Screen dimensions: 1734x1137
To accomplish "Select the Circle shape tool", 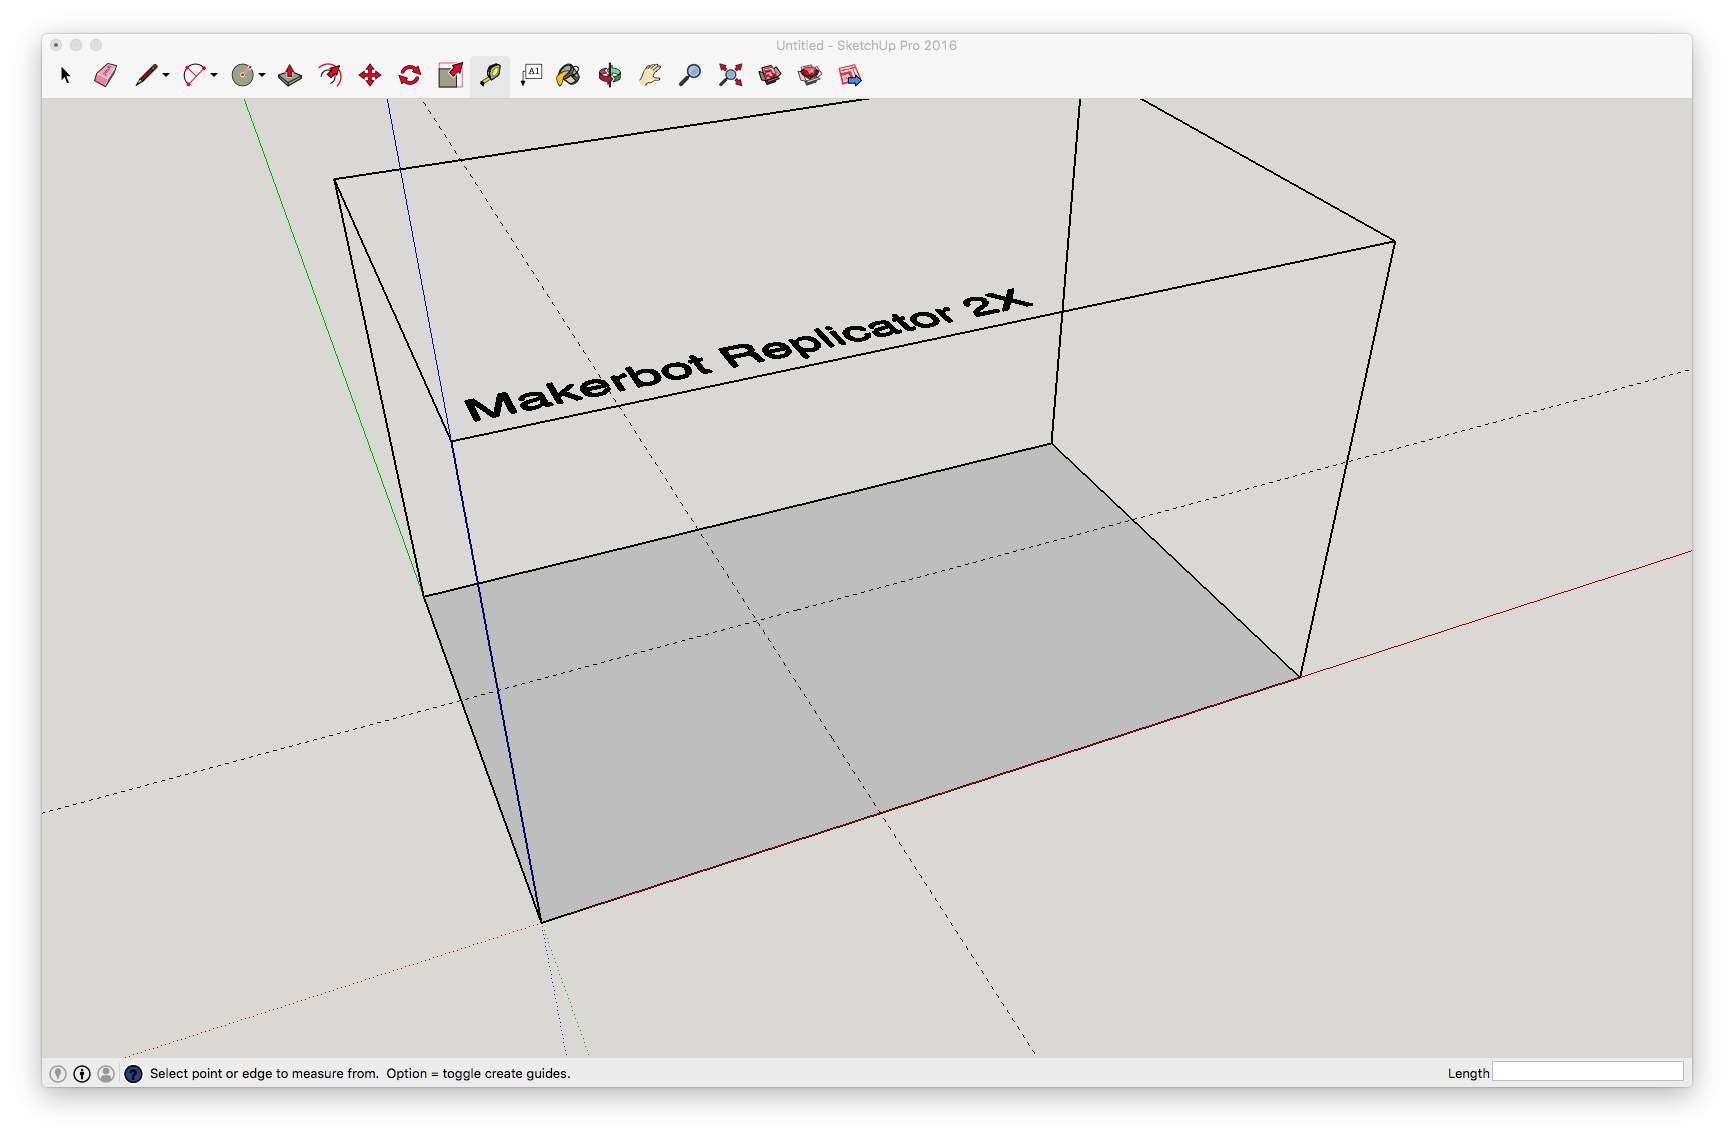I will click(242, 75).
